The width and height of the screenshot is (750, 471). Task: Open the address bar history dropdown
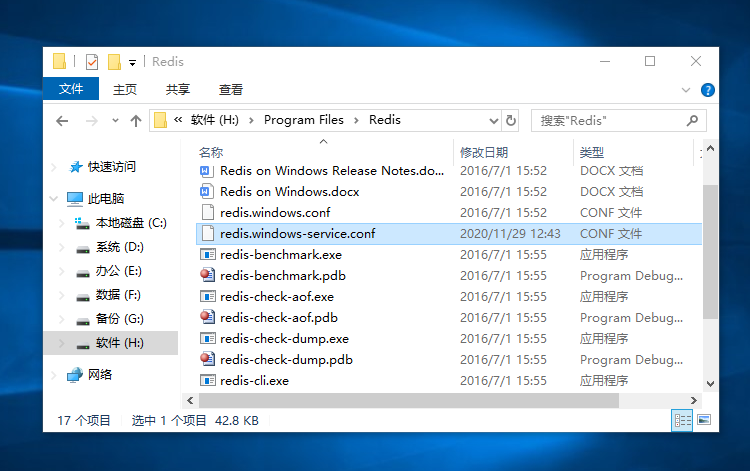(494, 121)
